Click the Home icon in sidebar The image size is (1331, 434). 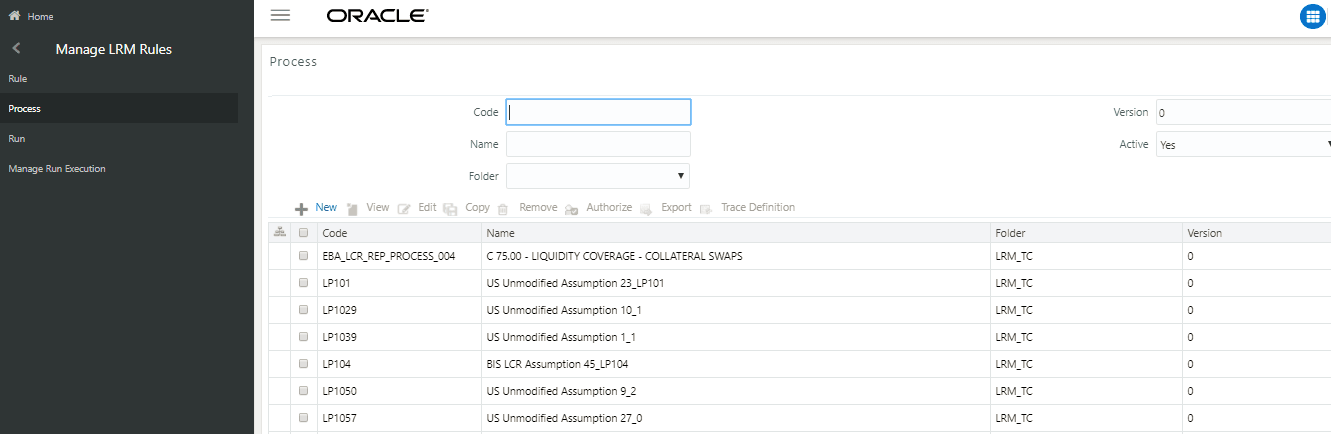coord(14,16)
